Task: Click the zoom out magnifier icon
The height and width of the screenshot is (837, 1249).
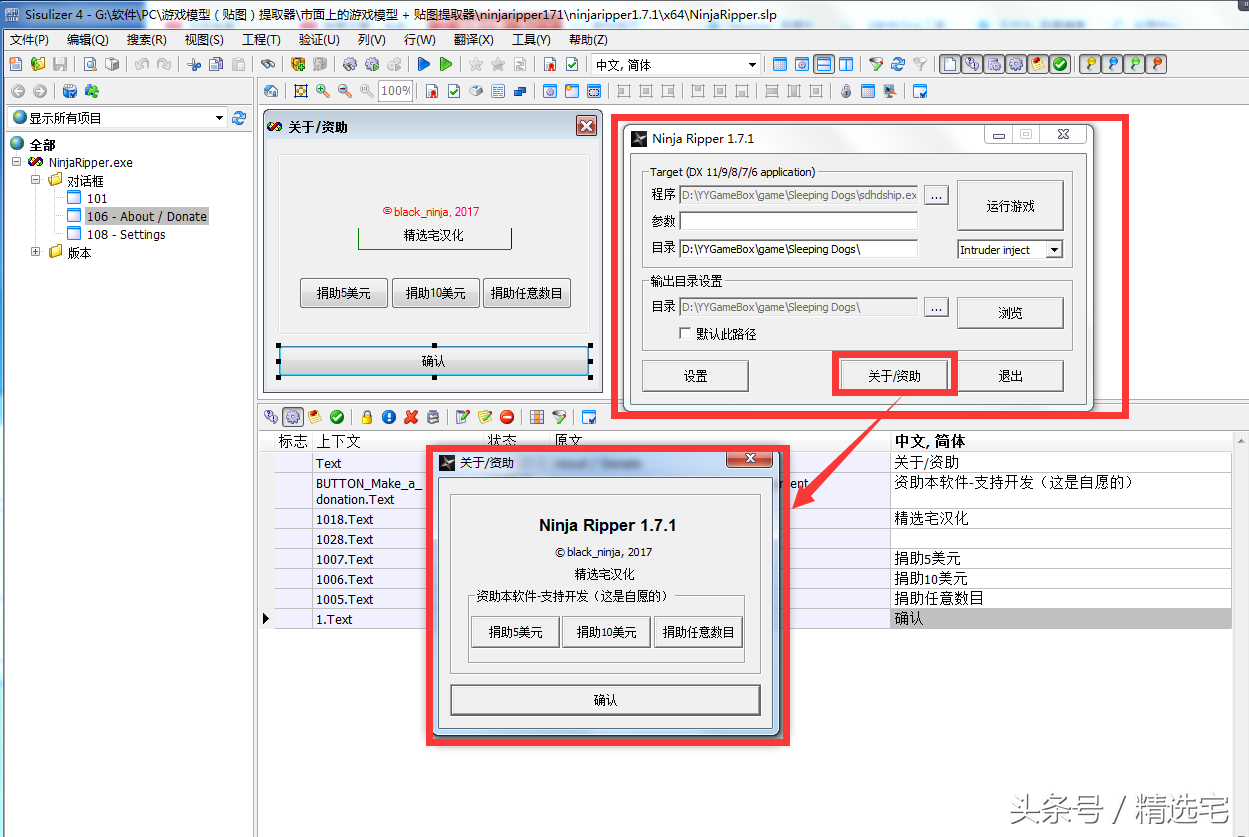Action: (345, 91)
